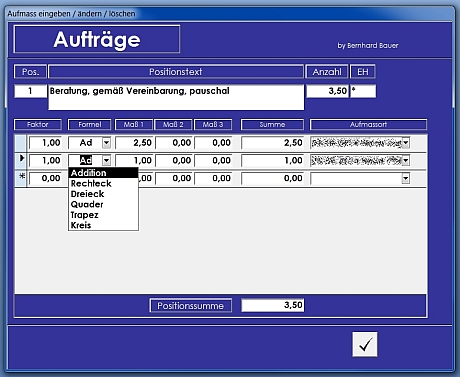The height and width of the screenshot is (377, 460).
Task: Click the Formel column header
Action: tap(90, 125)
